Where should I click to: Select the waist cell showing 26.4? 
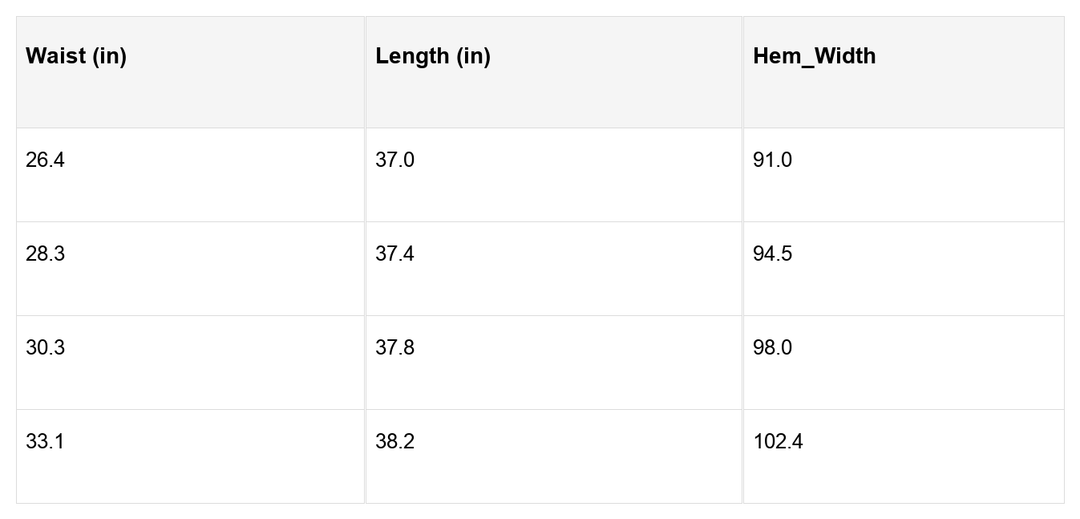[45, 160]
